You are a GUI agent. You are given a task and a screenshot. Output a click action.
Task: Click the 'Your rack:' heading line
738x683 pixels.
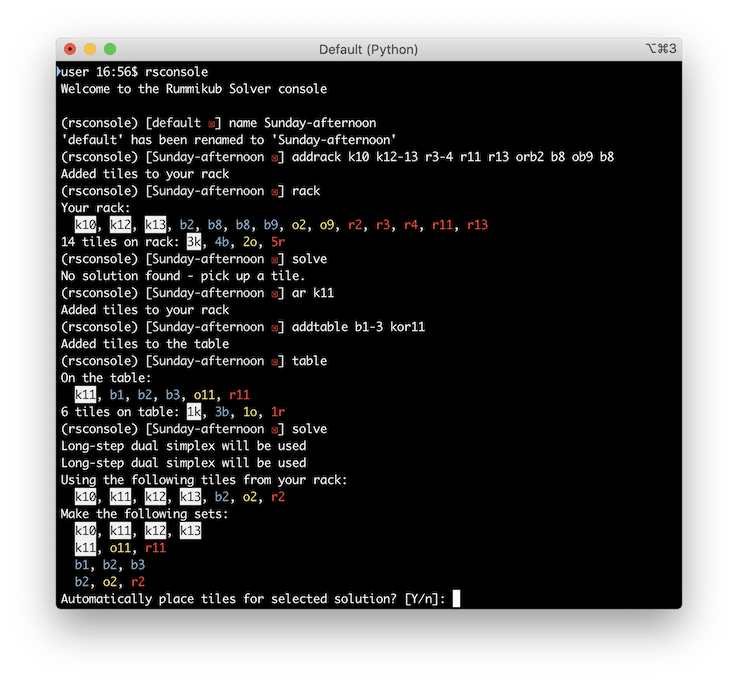pyautogui.click(x=96, y=208)
